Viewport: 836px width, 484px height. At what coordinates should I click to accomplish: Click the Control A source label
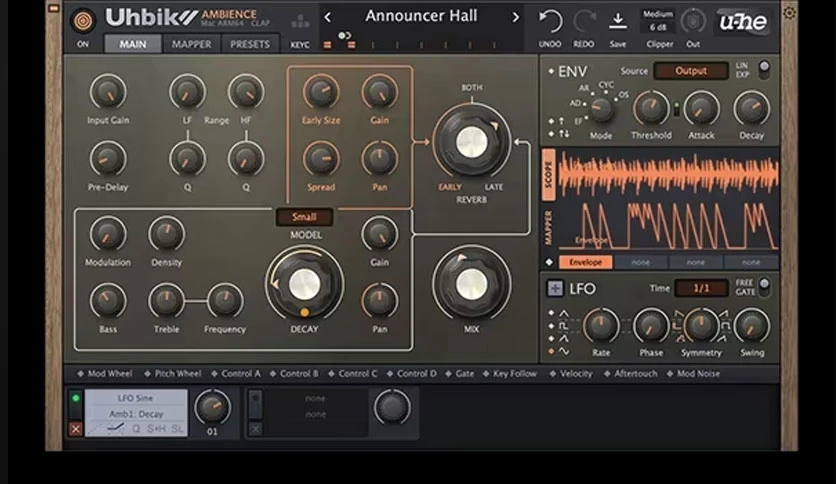tap(240, 374)
